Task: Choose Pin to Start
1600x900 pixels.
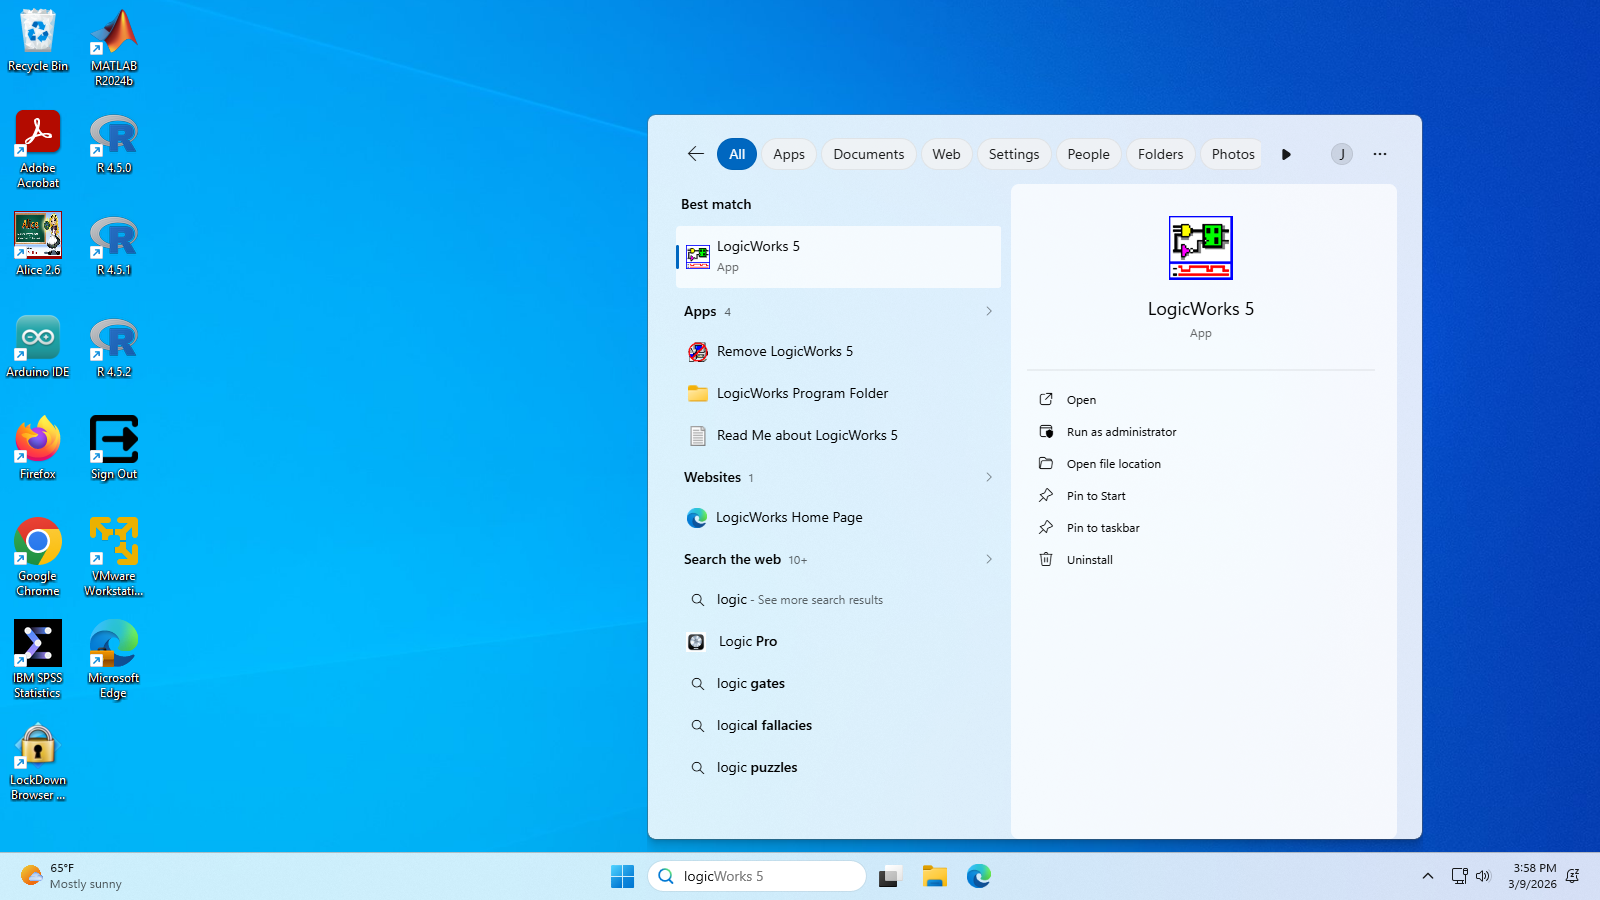Action: [x=1201, y=496]
